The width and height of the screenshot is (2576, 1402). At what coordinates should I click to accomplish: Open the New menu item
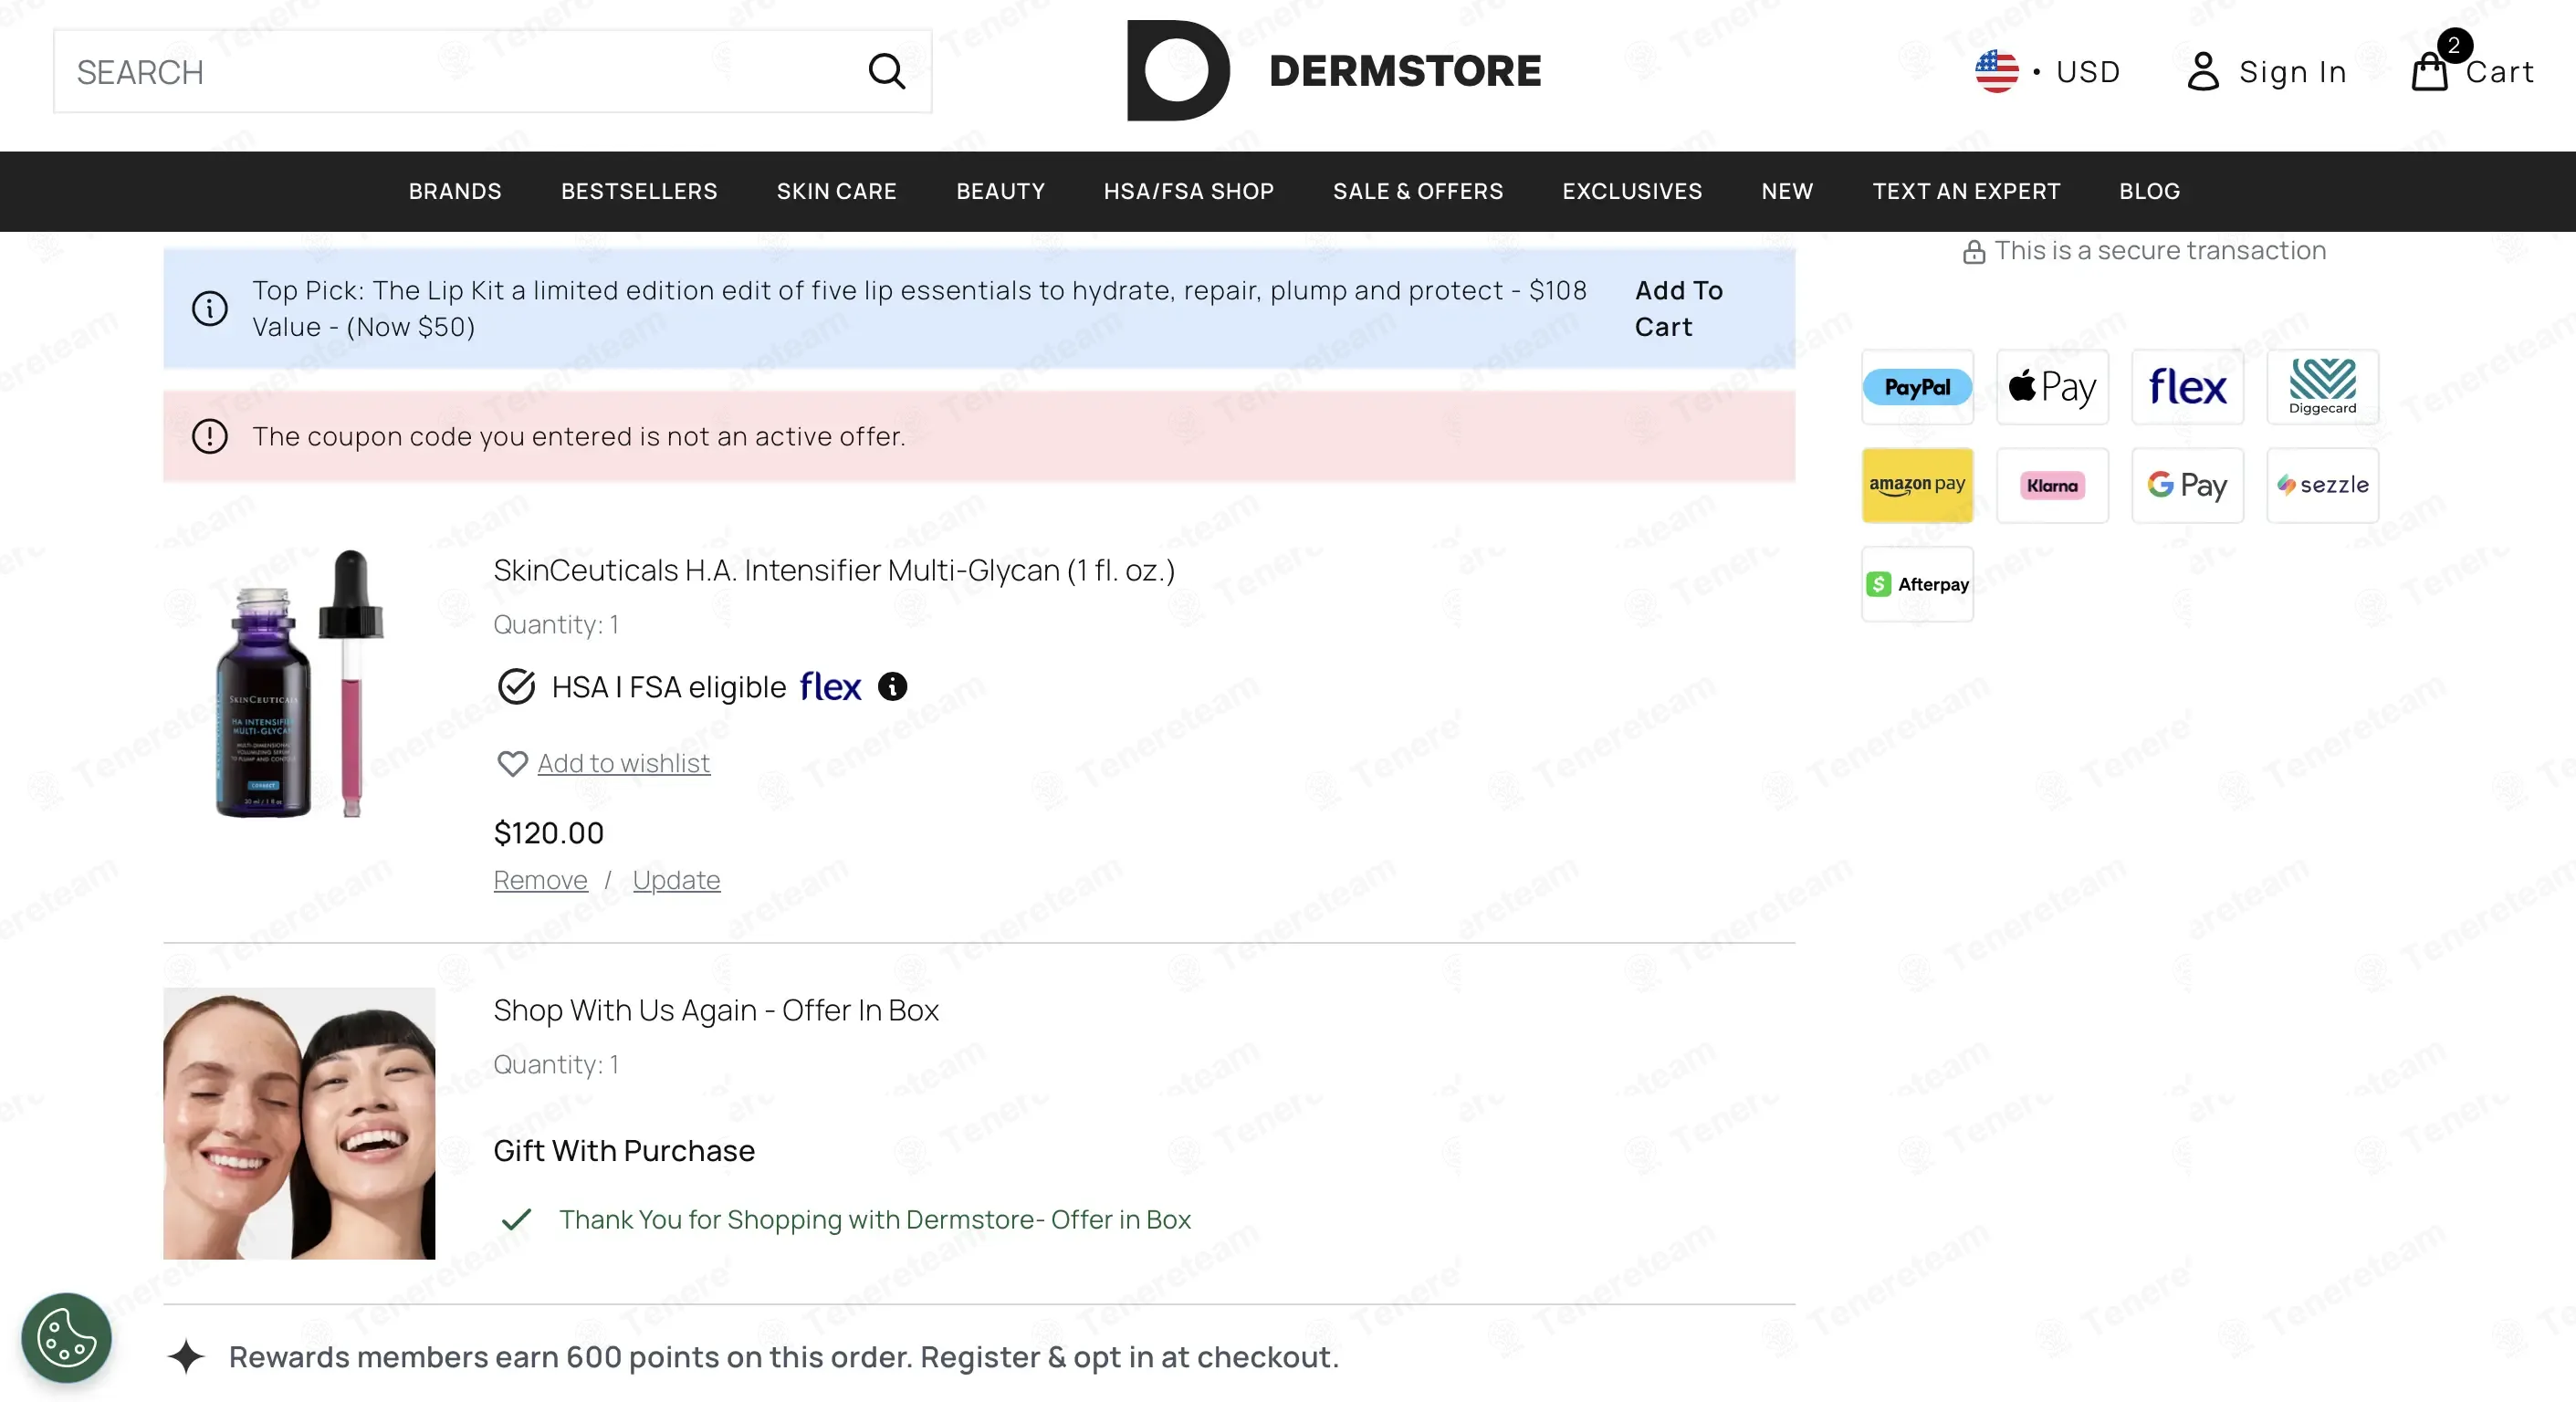1787,191
